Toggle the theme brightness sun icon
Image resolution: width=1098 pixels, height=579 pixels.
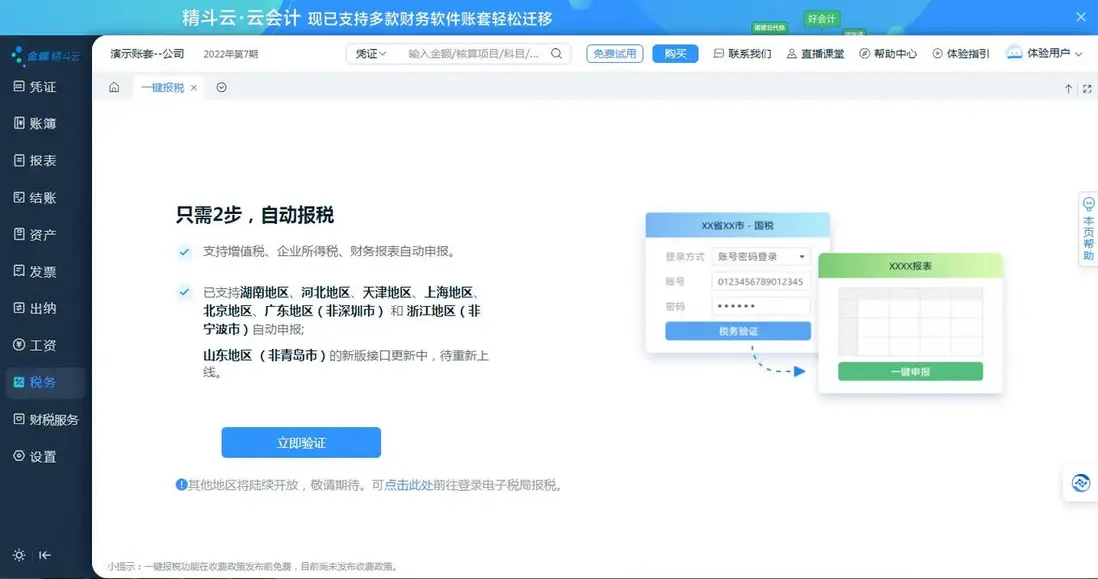coord(19,555)
